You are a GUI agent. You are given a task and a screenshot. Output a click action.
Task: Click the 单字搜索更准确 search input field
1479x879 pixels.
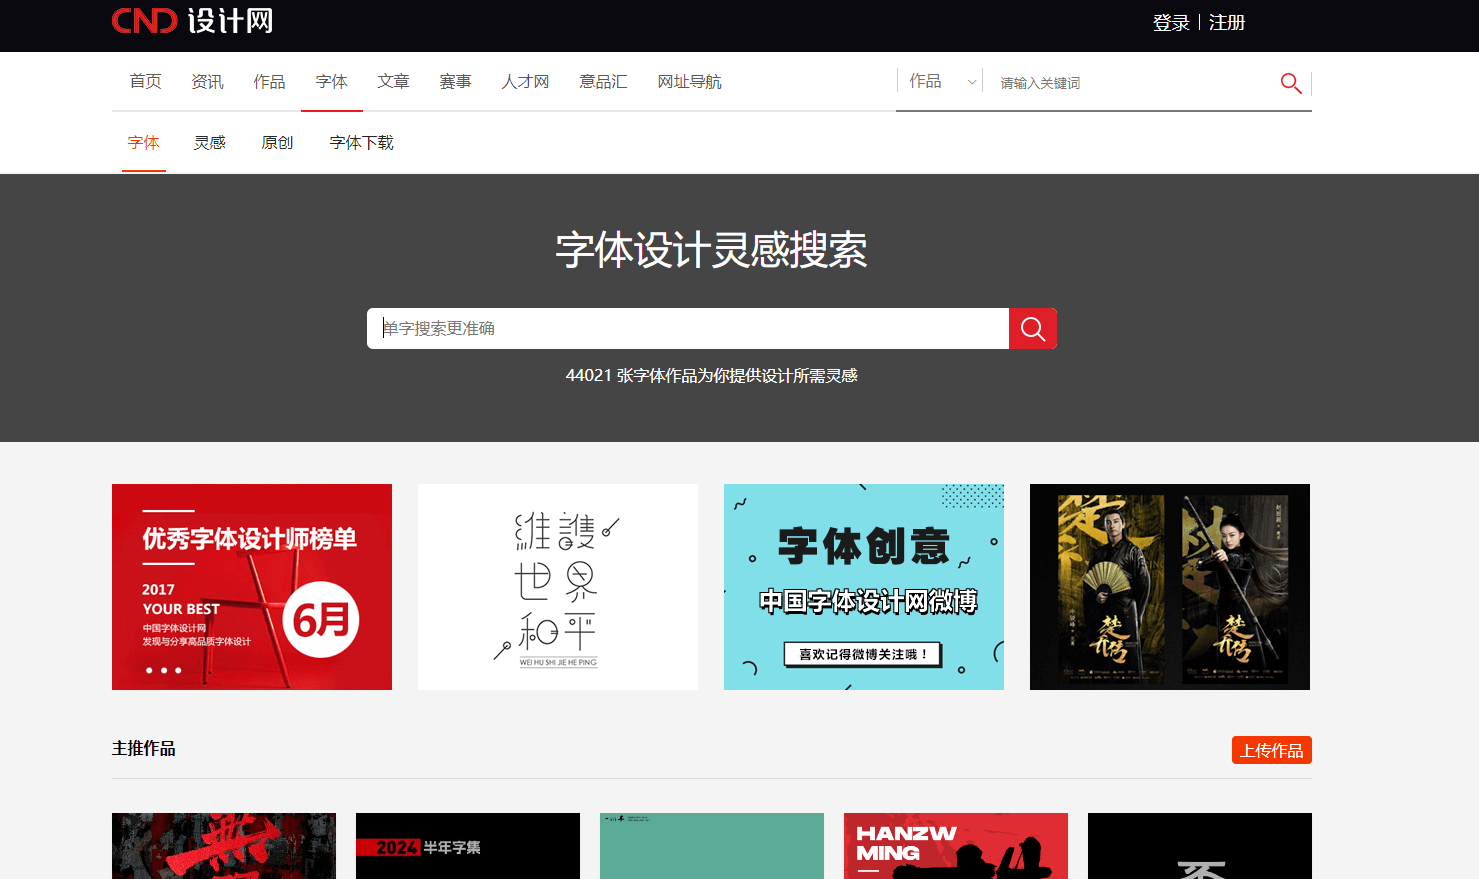(686, 328)
